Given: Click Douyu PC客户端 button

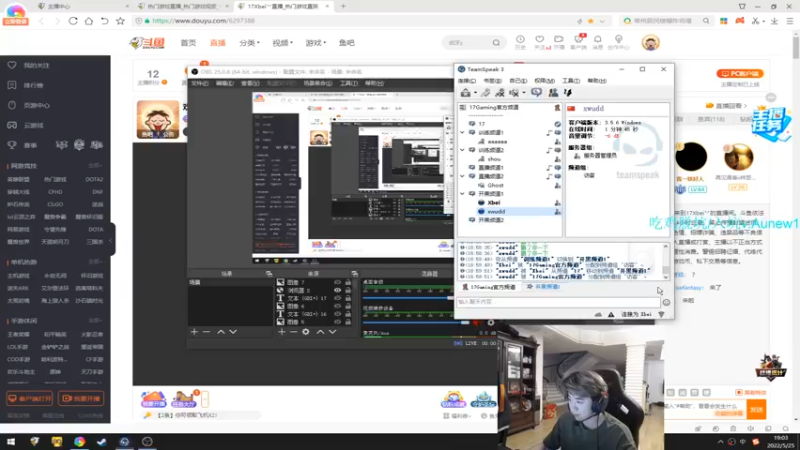Looking at the screenshot, I should tap(740, 73).
